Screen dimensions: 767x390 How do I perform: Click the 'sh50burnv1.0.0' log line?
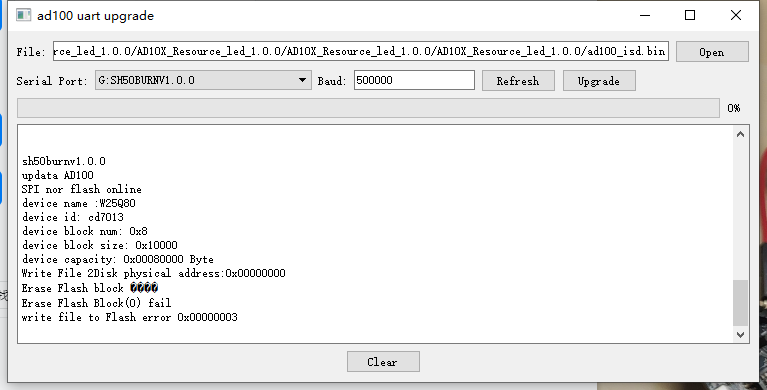[x=64, y=161]
